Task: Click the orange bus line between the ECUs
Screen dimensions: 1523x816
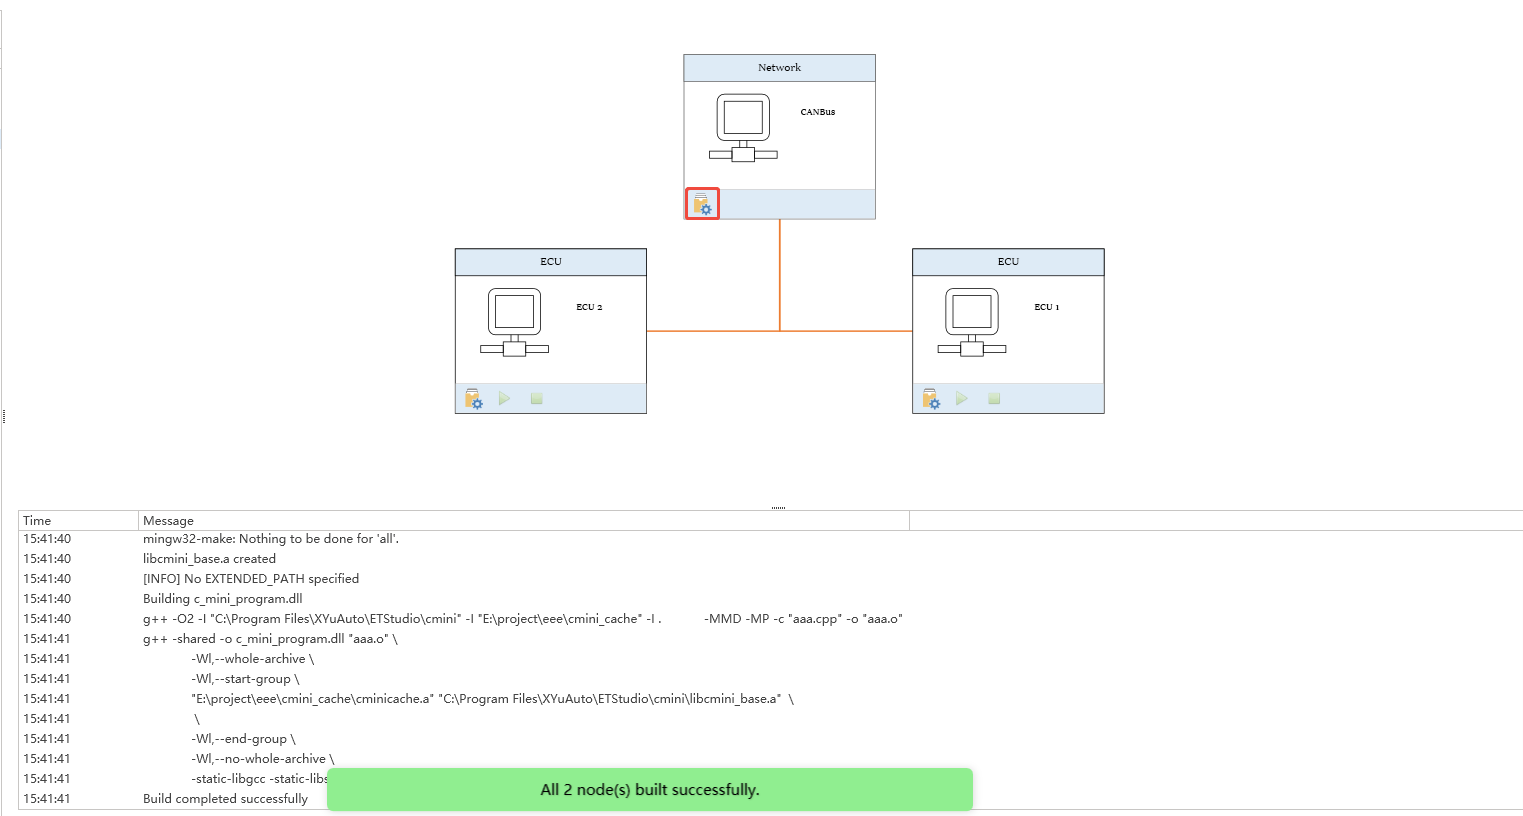Action: (779, 331)
